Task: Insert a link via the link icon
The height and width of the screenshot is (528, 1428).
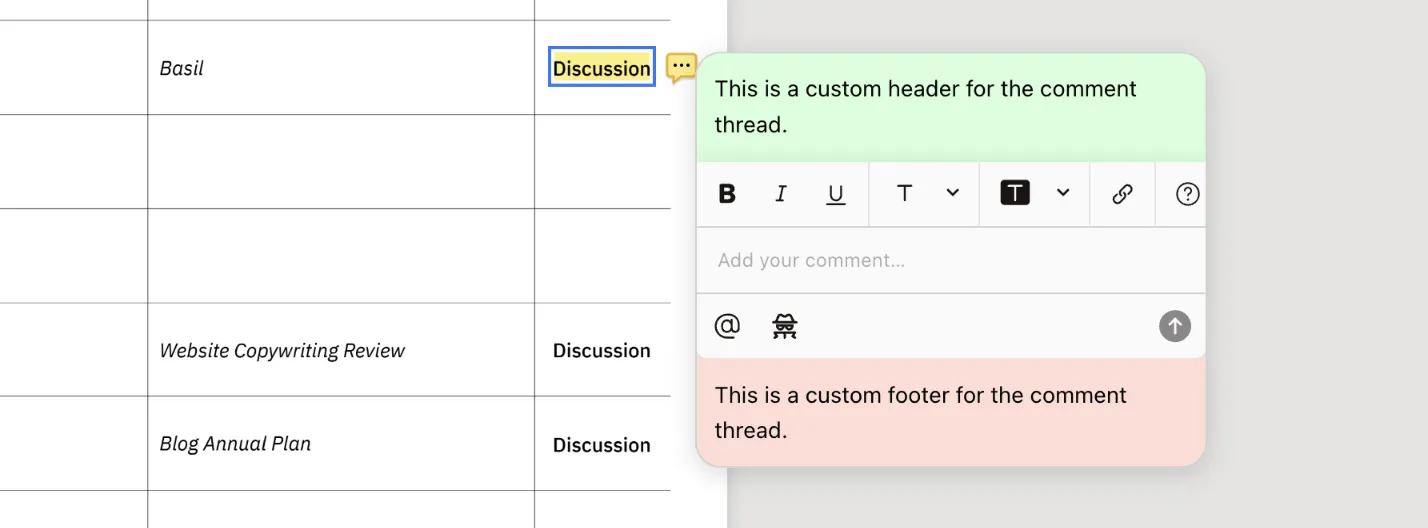Action: [x=1122, y=194]
